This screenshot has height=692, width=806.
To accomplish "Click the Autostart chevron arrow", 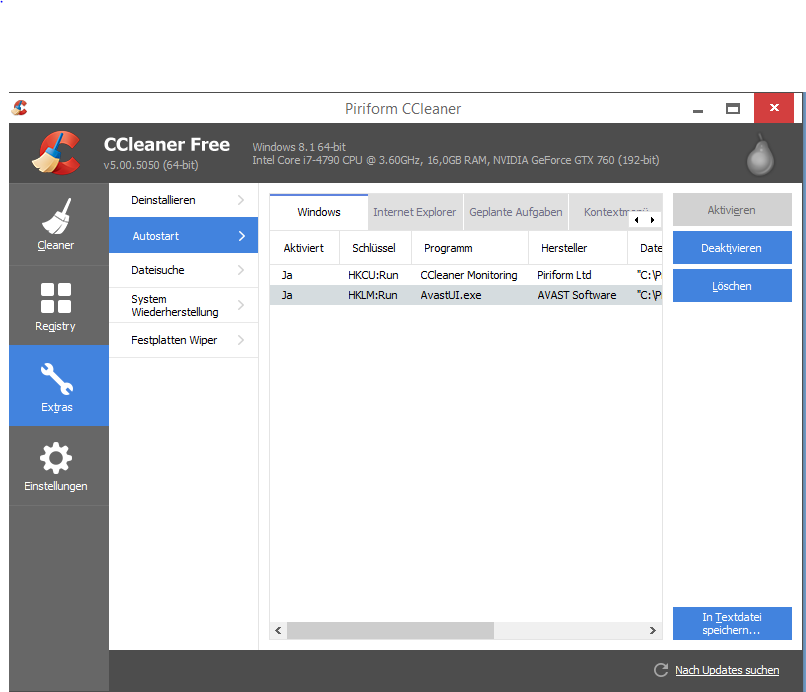I will (242, 236).
